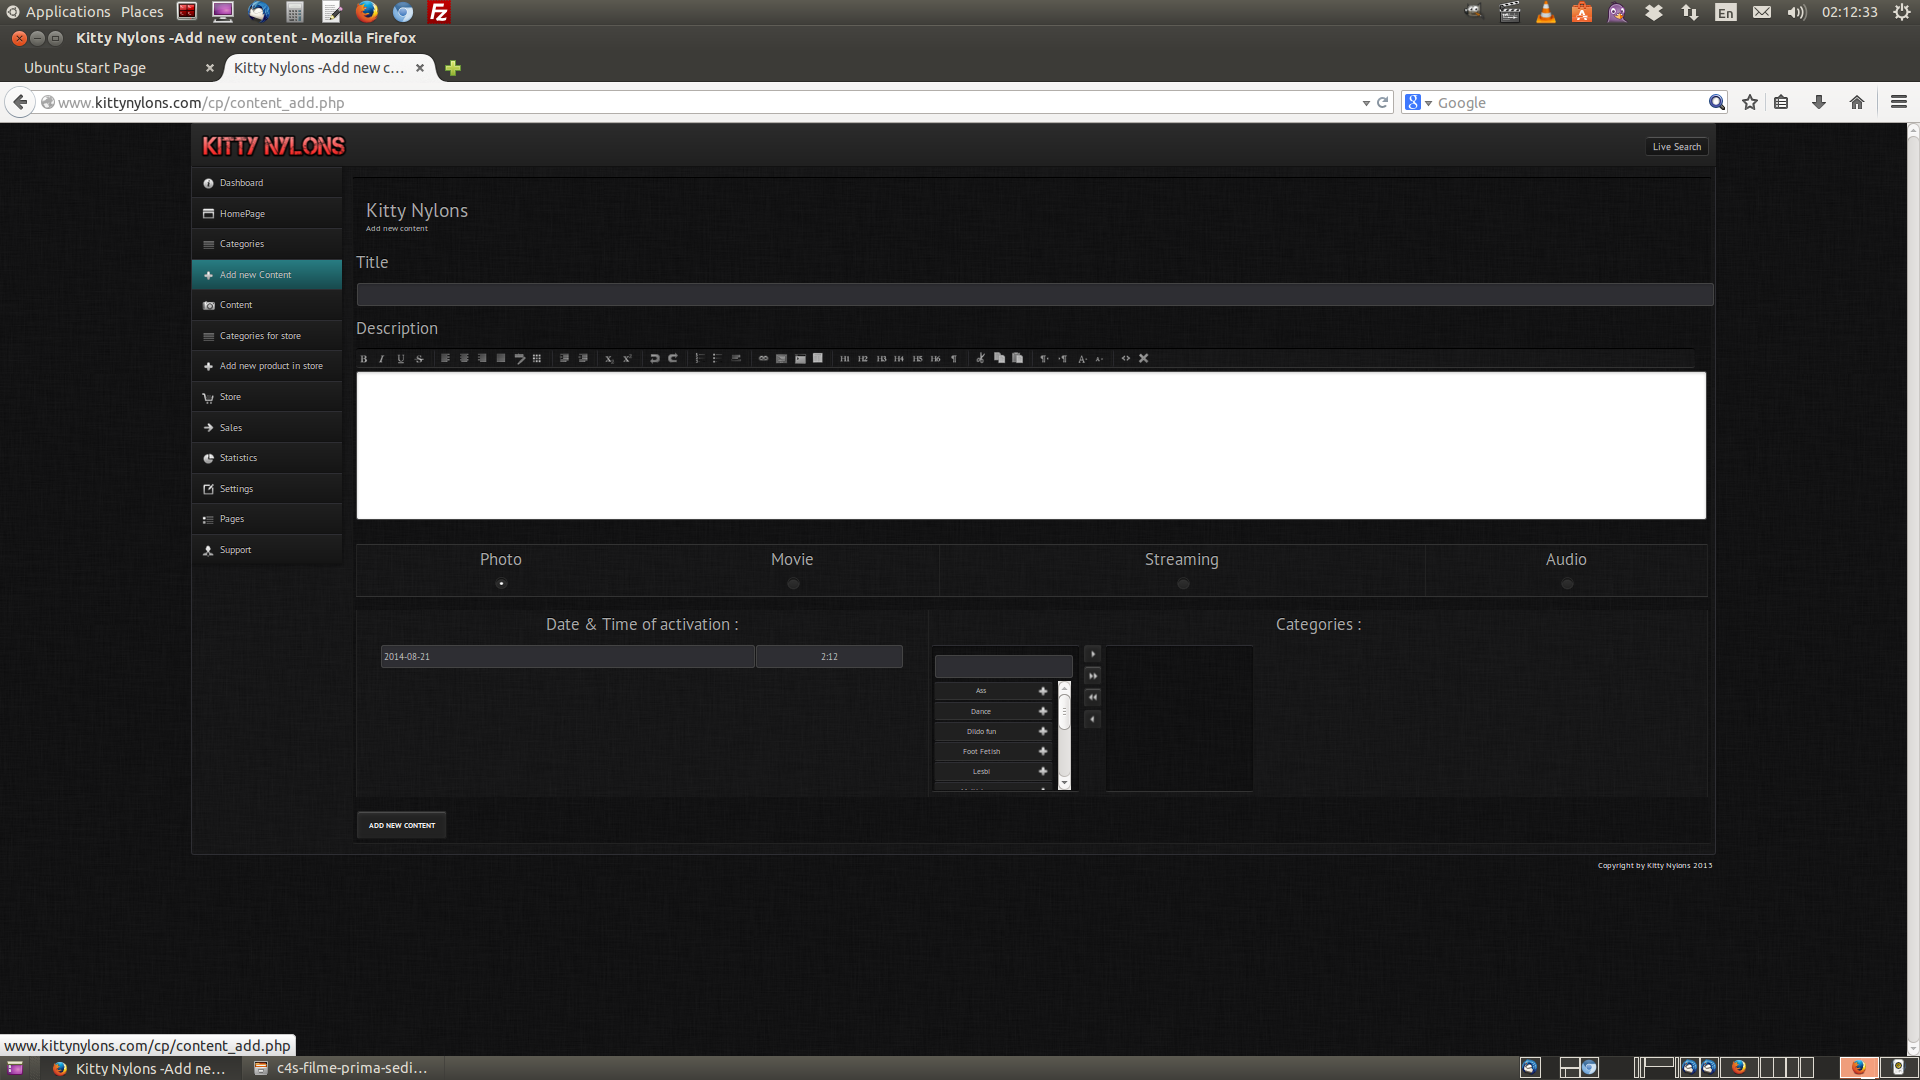Image resolution: width=1920 pixels, height=1080 pixels.
Task: Click in the Title input field
Action: point(1035,294)
